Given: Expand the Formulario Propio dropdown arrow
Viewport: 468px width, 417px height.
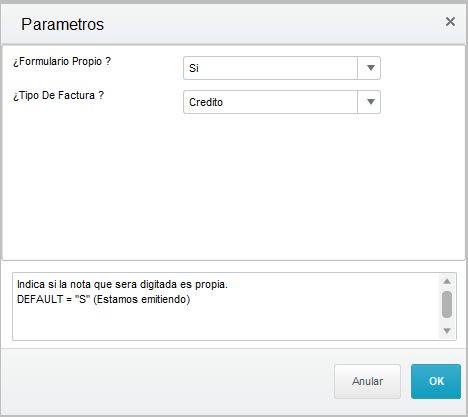Looking at the screenshot, I should click(x=369, y=68).
